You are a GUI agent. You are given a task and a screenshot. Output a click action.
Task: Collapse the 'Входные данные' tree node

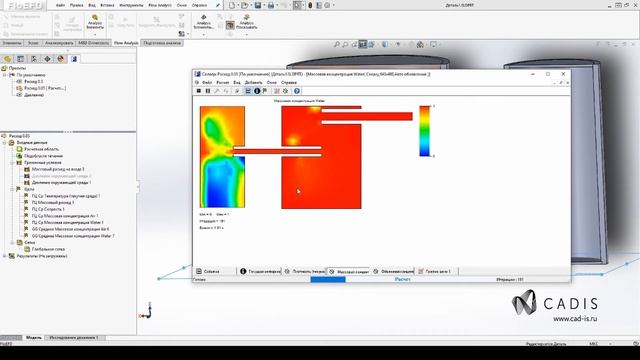point(5,143)
